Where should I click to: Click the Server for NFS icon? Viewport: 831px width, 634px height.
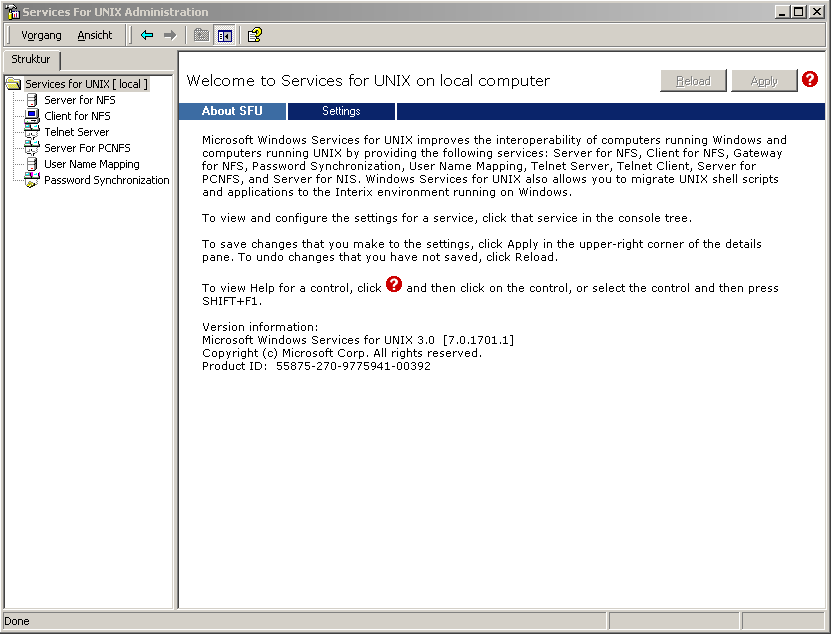click(x=32, y=100)
